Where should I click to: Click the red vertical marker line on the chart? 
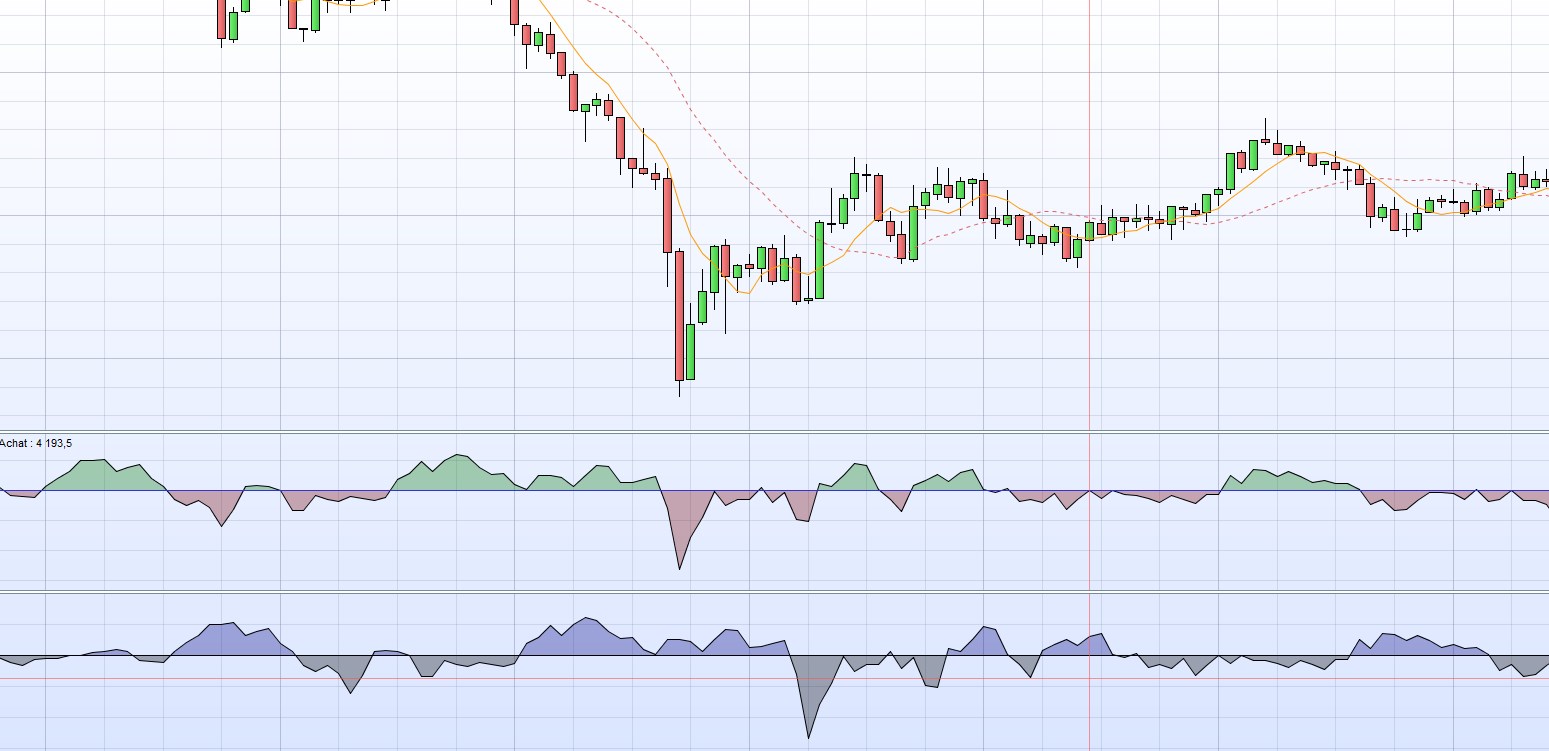(1089, 375)
